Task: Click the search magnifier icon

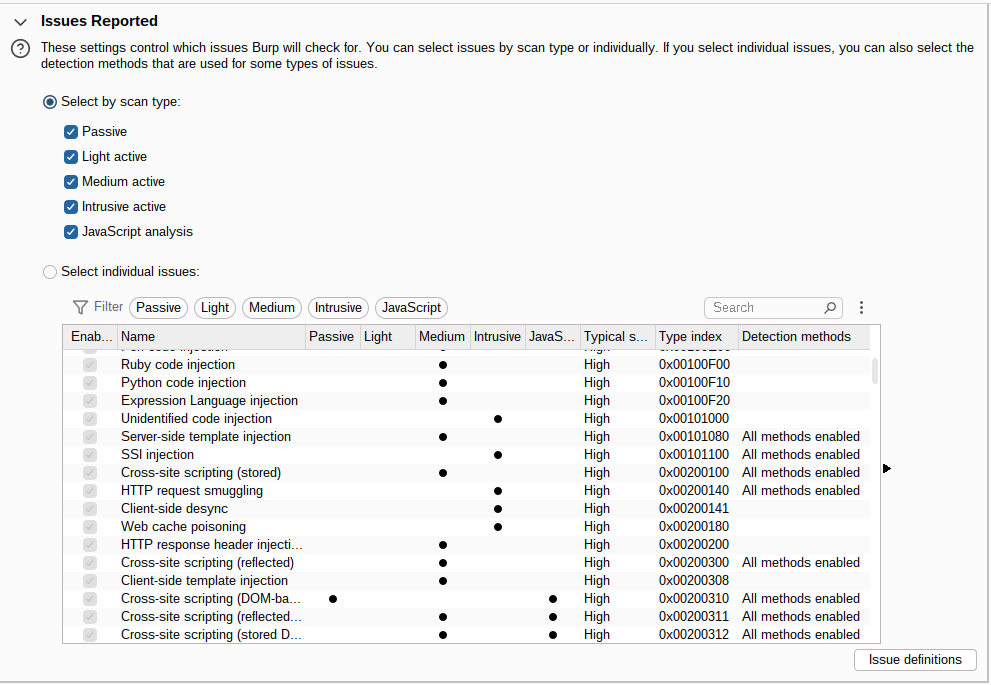Action: tap(830, 307)
